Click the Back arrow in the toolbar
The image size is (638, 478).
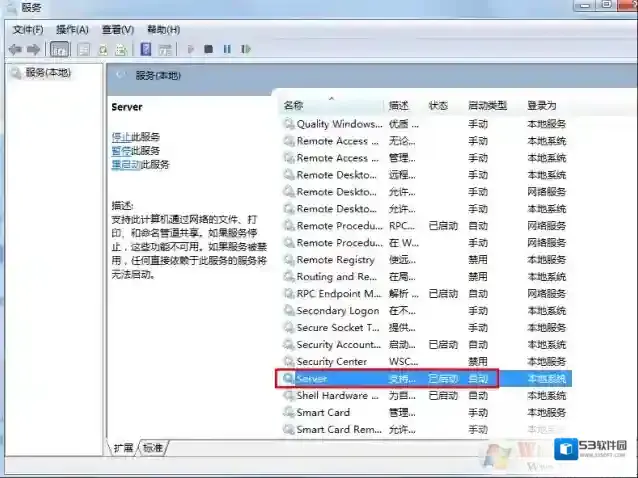point(14,49)
